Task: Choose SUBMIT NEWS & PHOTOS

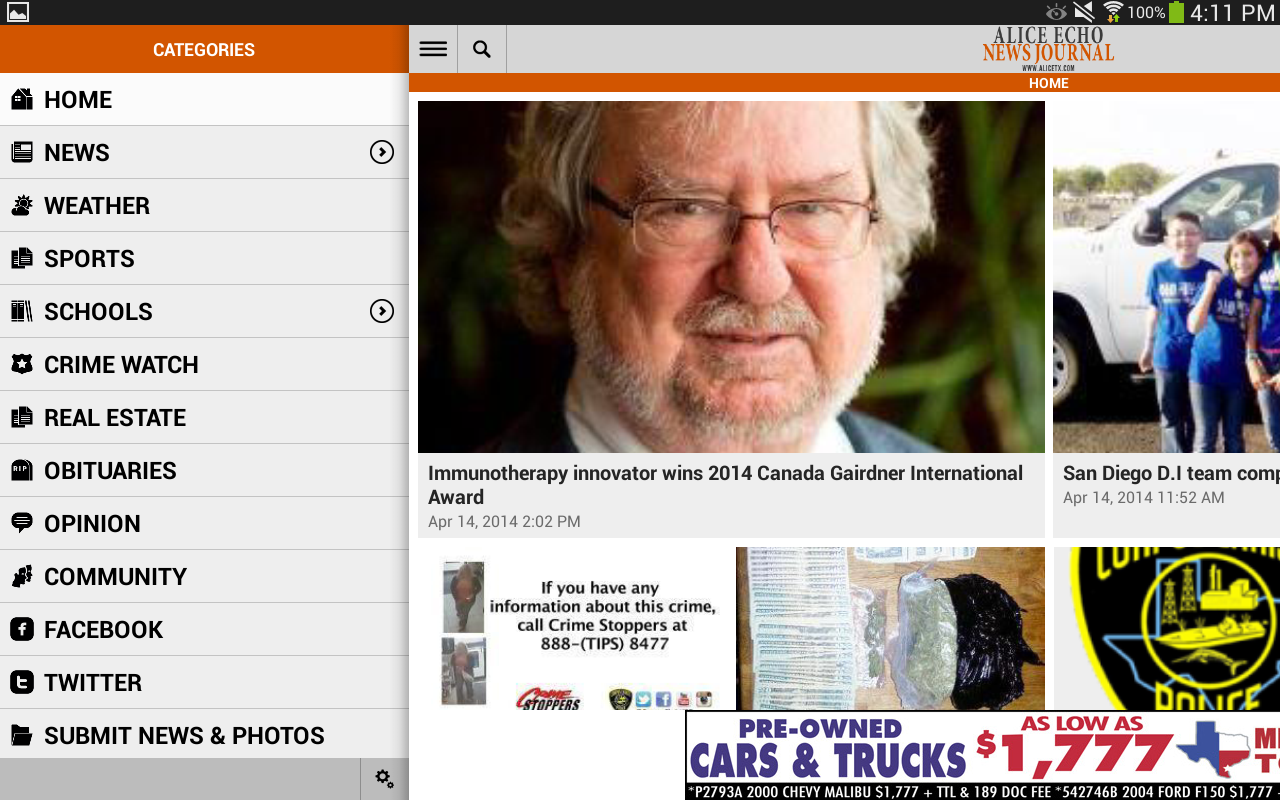Action: (204, 735)
